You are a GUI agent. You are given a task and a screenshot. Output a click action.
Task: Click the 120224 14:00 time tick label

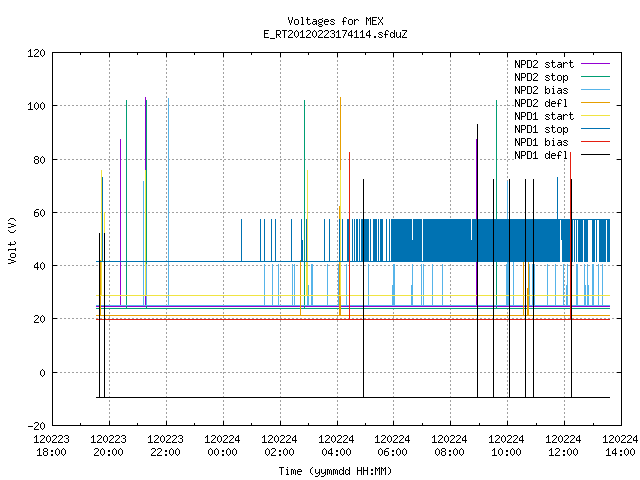620,446
